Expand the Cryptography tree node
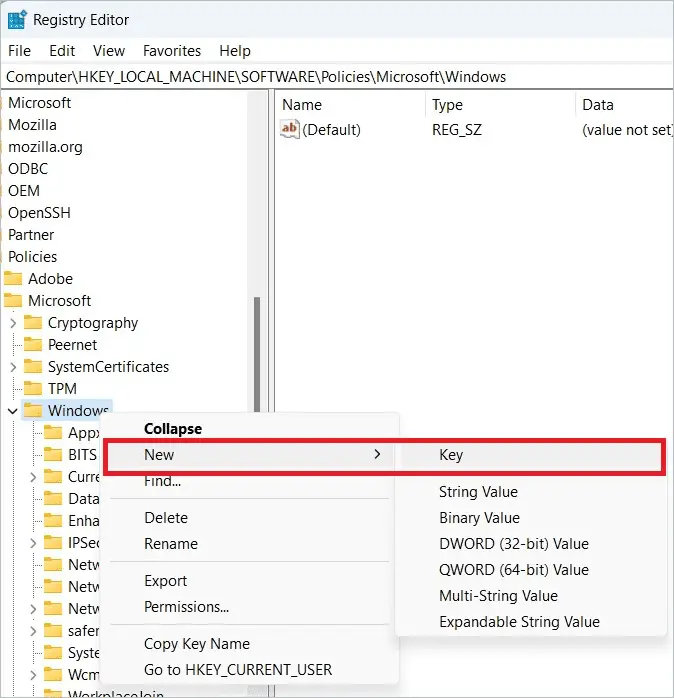Image resolution: width=674 pixels, height=698 pixels. point(12,323)
